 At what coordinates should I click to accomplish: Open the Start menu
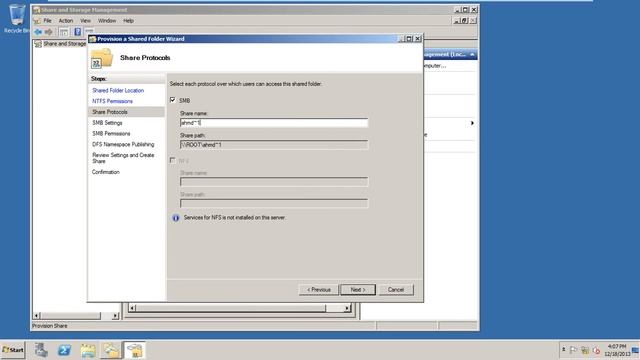[13, 350]
